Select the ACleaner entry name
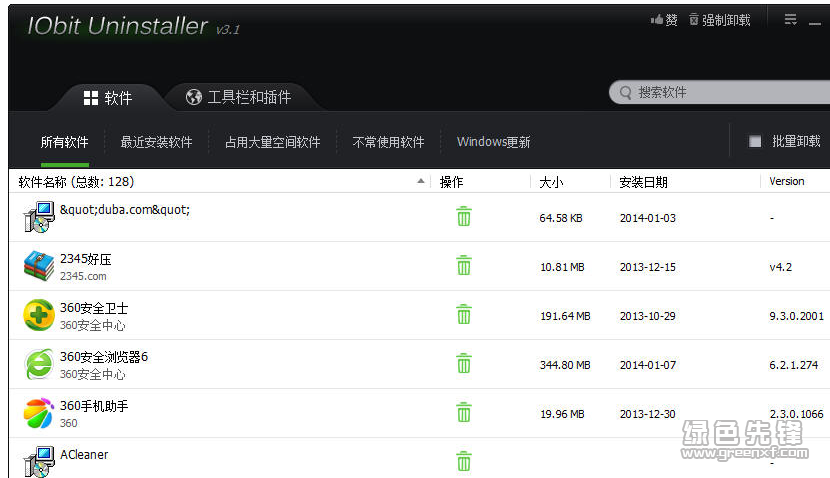 84,455
